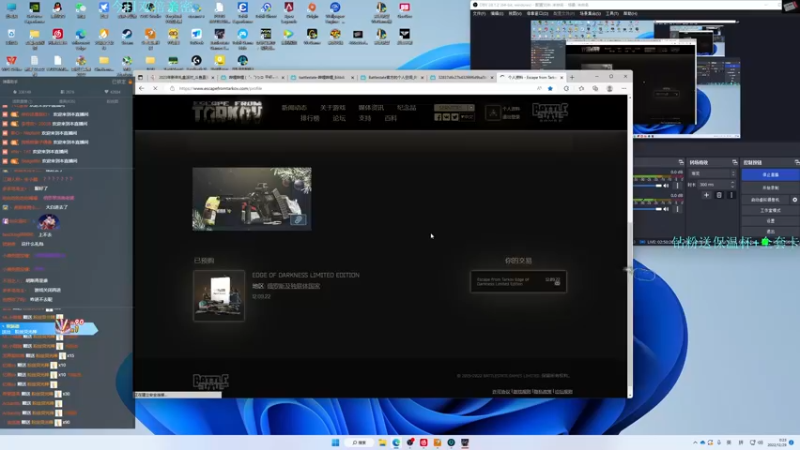Open the holiday gift banner image
Image resolution: width=800 pixels, height=450 pixels.
[x=252, y=199]
